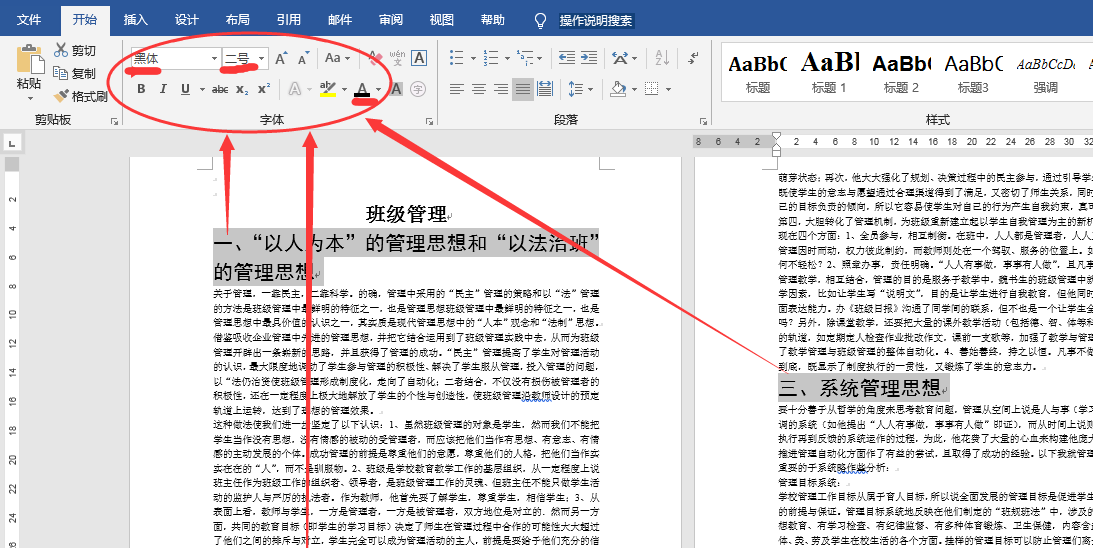1093x548 pixels.
Task: Apply black font color A button
Action: (362, 89)
